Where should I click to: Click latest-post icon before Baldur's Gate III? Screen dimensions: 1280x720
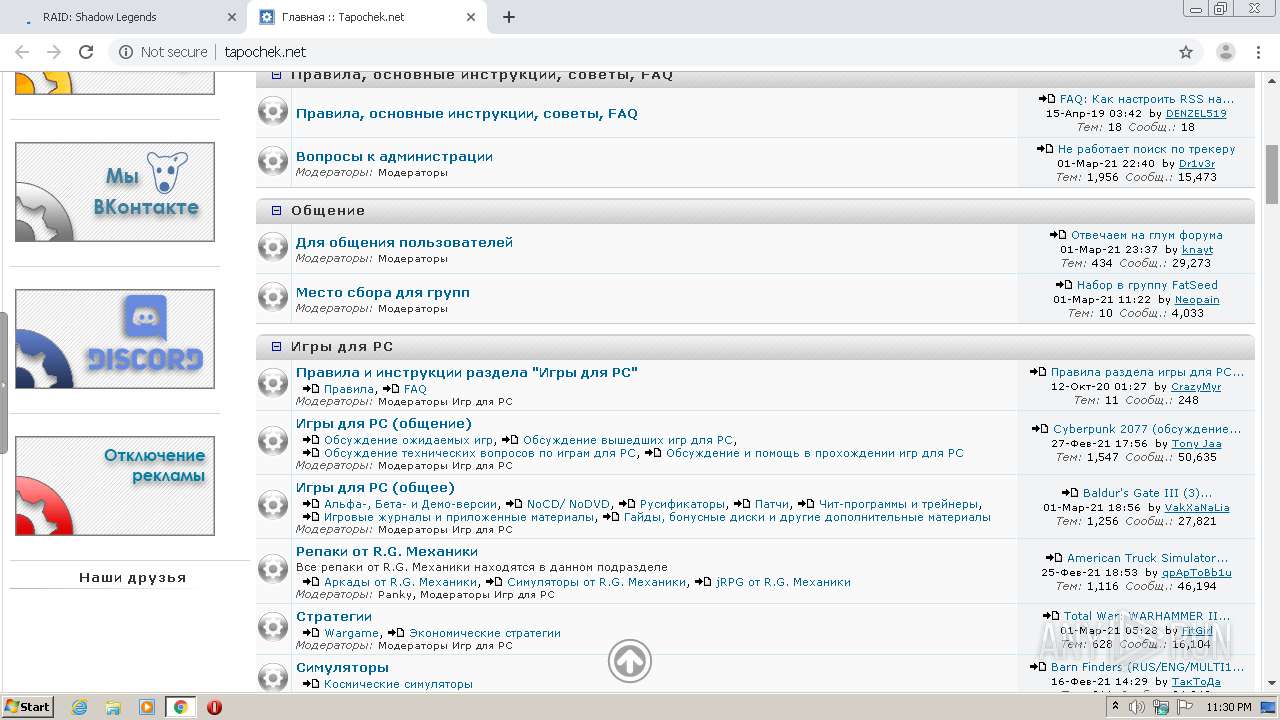[x=1070, y=493]
